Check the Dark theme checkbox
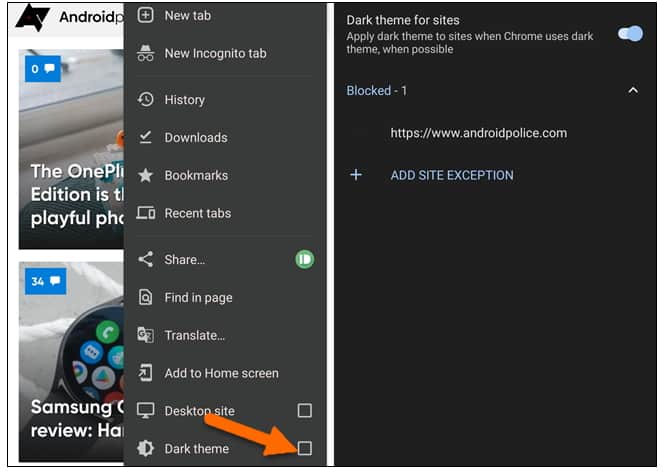This screenshot has width=663, height=472. (x=305, y=448)
